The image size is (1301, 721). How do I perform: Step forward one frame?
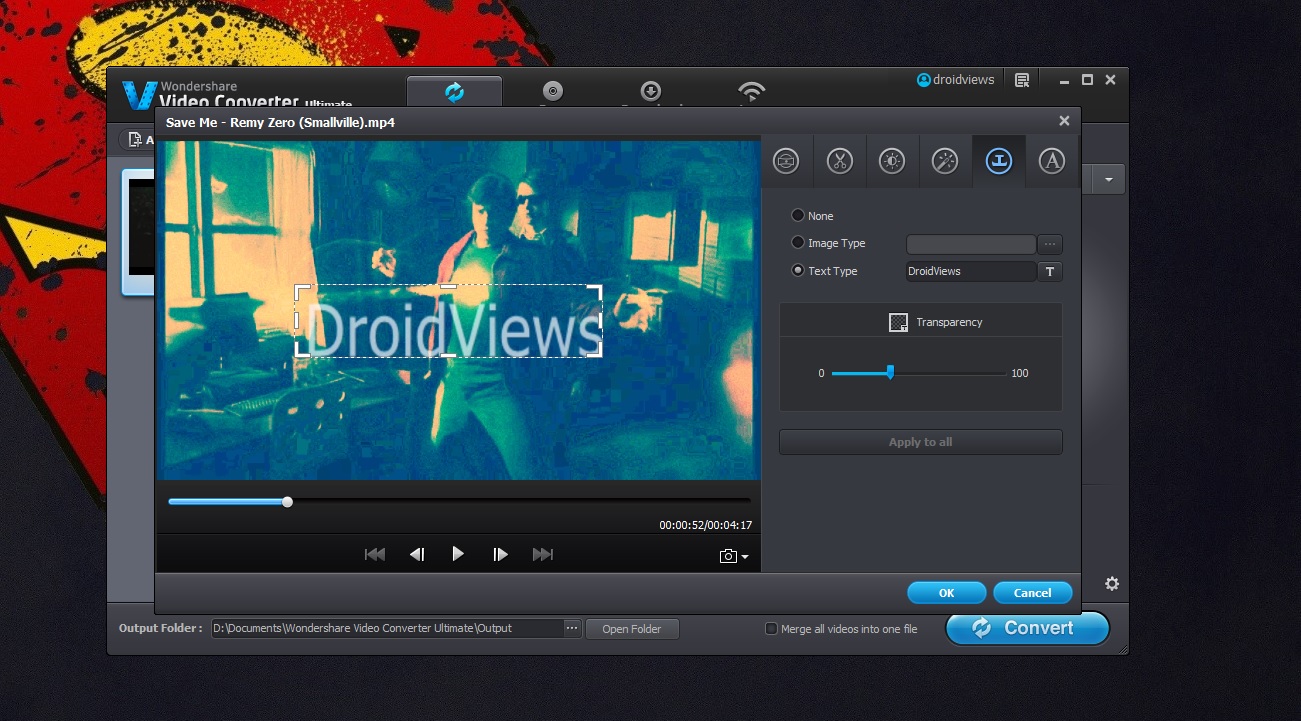[500, 554]
